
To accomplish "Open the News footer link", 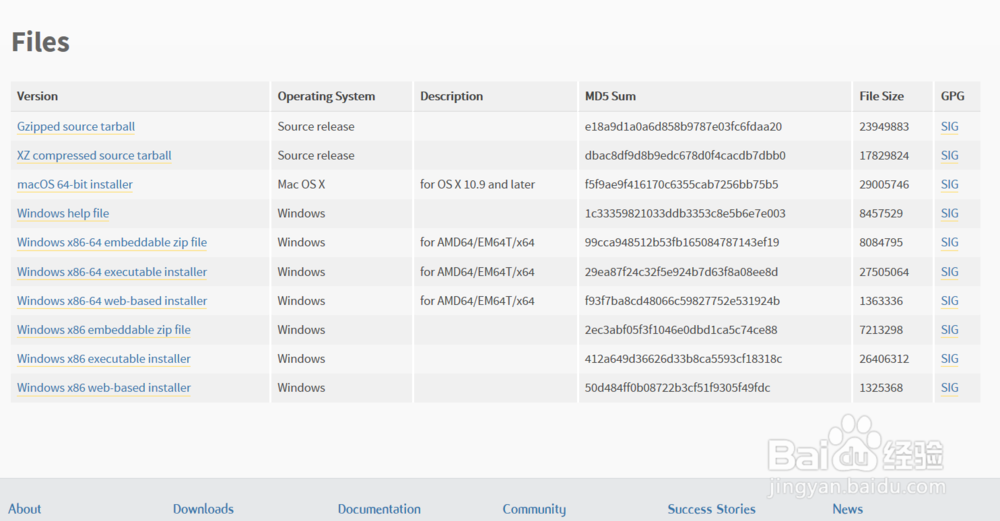I will coord(847,509).
